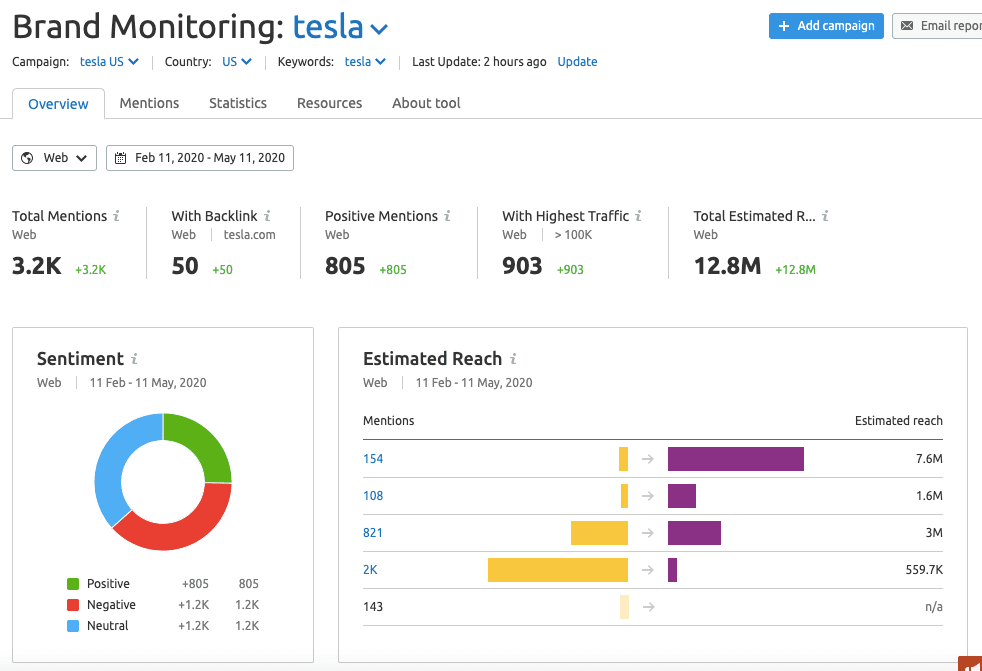Click the yellow mentions bar in the 821 row
982x671 pixels.
tap(599, 533)
